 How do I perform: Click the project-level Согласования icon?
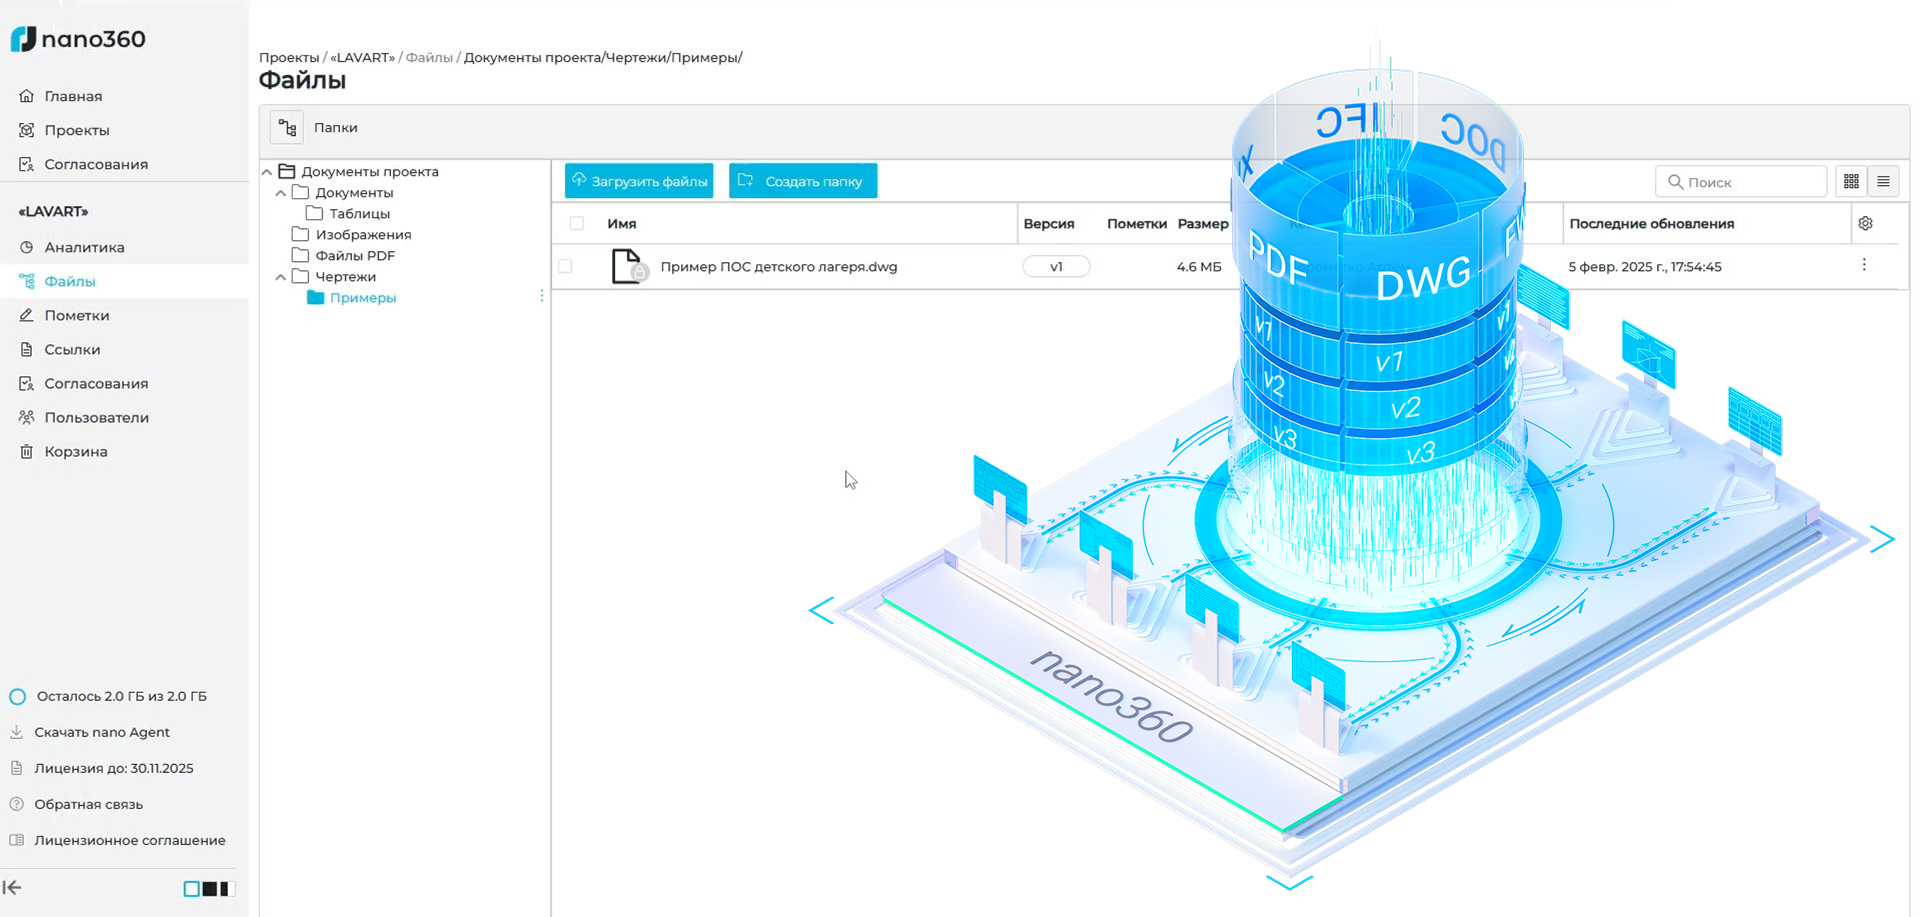tap(27, 383)
